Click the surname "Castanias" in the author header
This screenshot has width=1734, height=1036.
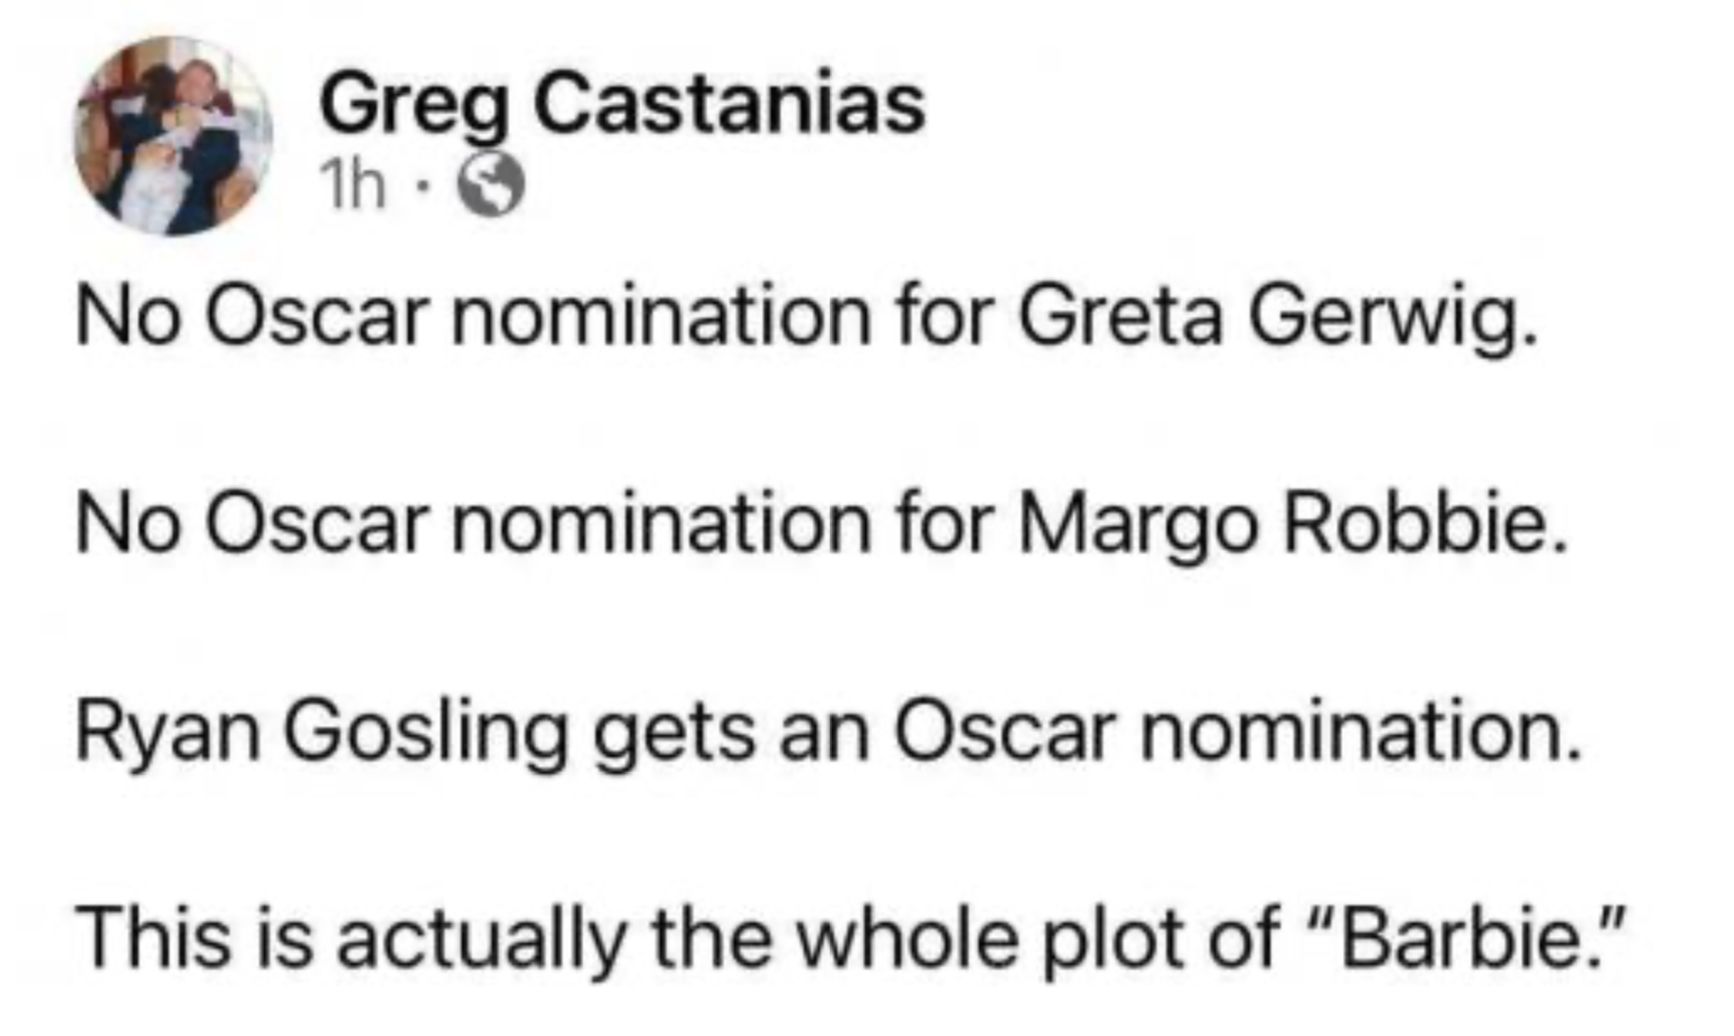[x=729, y=104]
